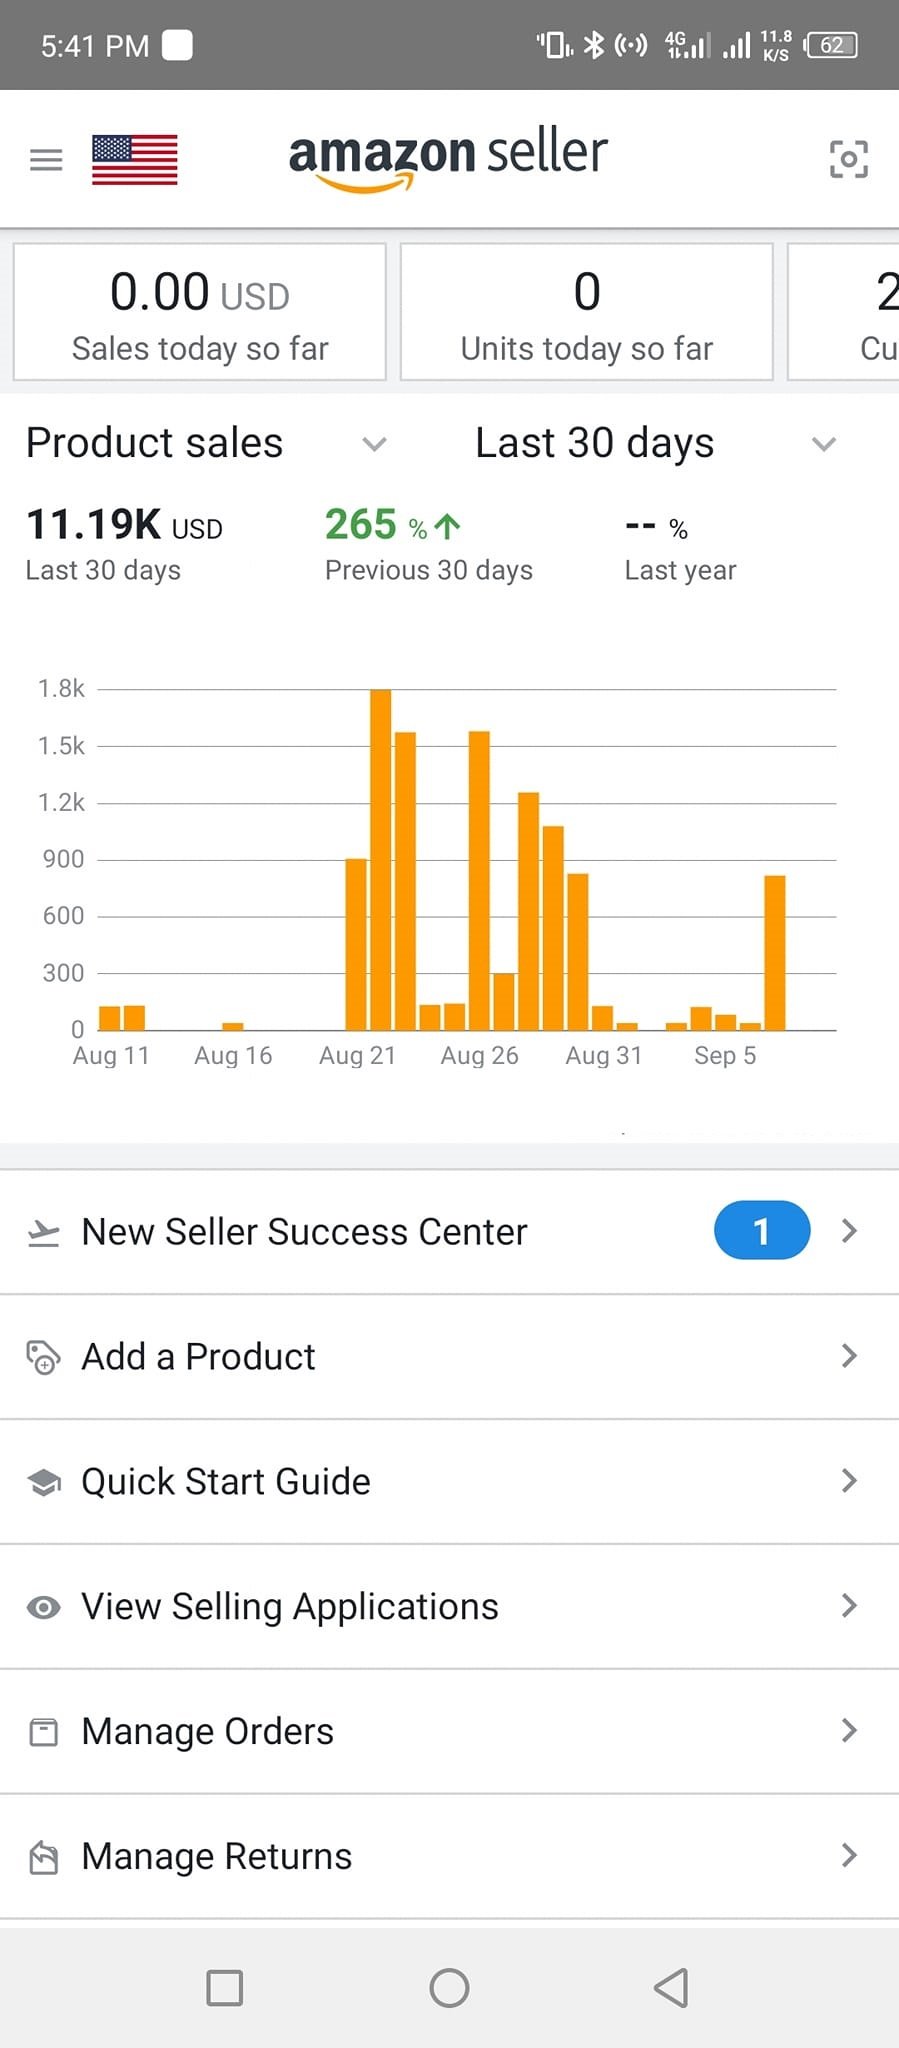Viewport: 899px width, 2048px height.
Task: Tap the Manage Returns package icon
Action: coord(43,1857)
